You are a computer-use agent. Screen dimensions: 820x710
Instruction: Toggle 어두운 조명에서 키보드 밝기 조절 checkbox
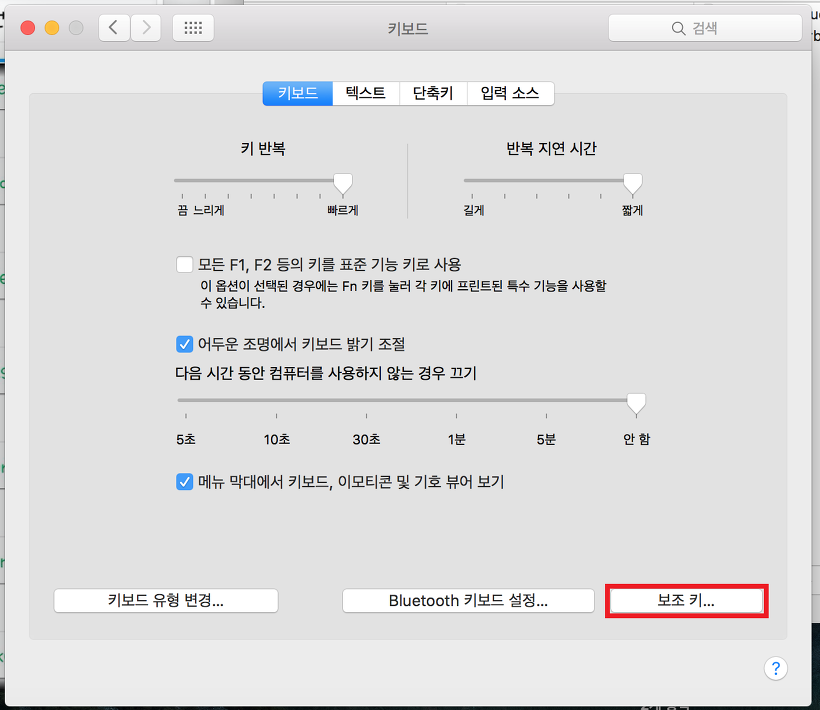(184, 344)
